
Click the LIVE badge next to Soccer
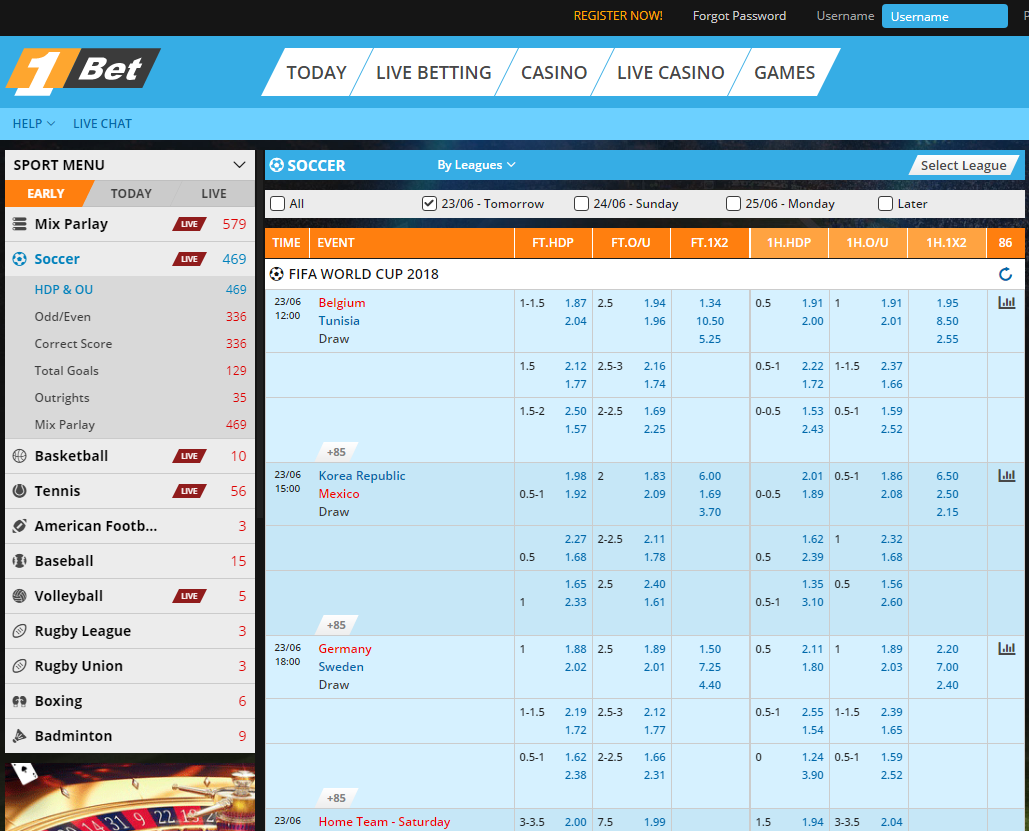[190, 259]
